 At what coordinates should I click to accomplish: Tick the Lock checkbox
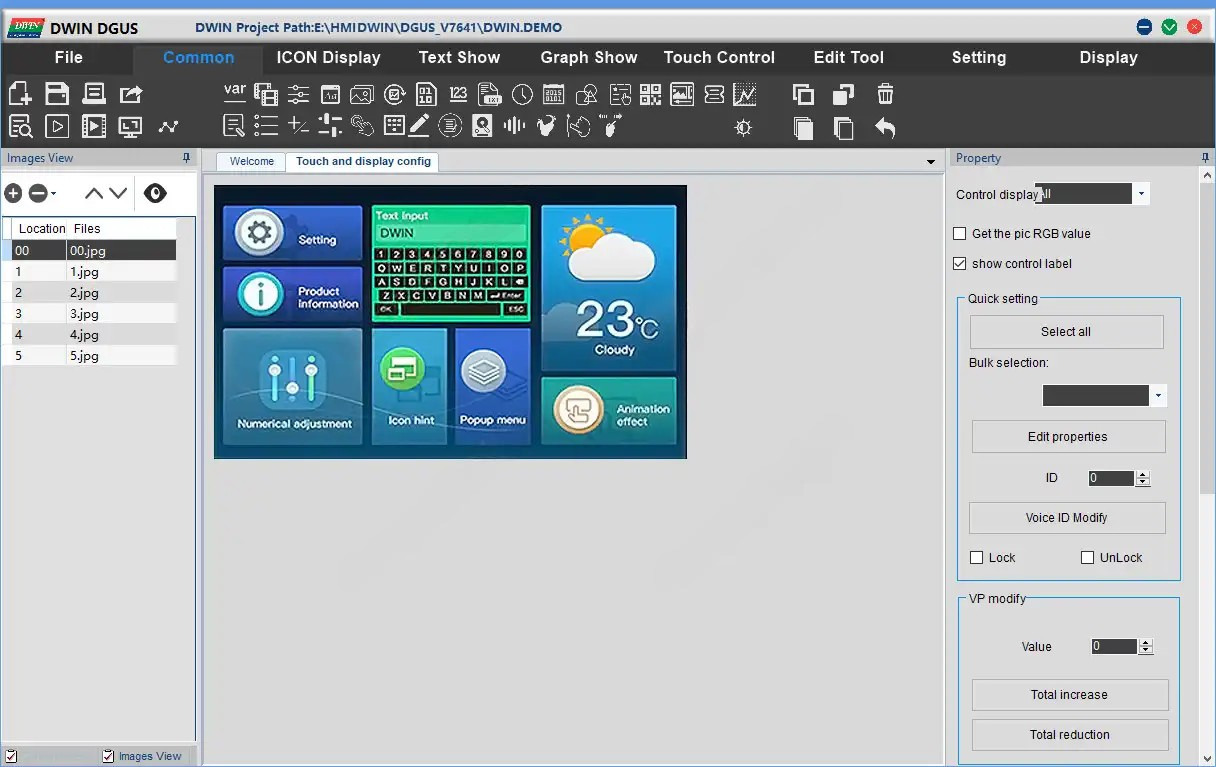tap(977, 558)
